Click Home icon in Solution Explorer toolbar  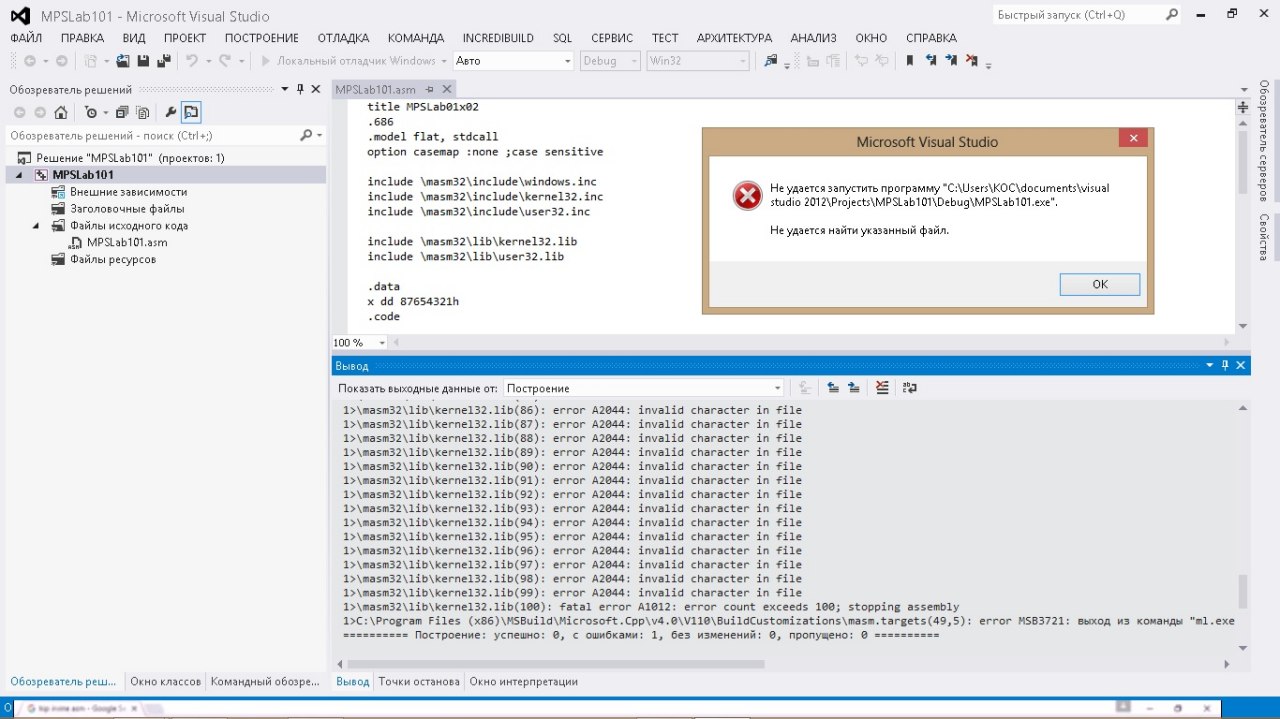tap(61, 112)
